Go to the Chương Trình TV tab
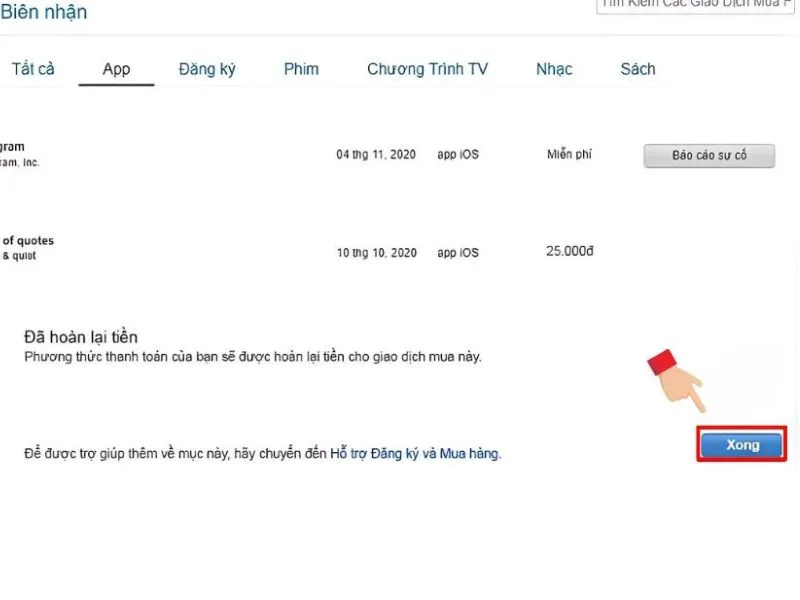 click(428, 69)
